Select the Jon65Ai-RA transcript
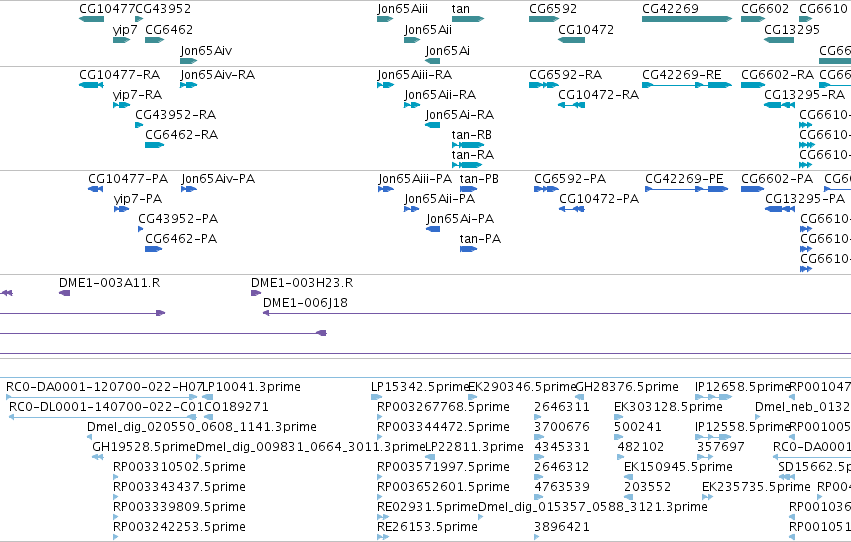 point(433,125)
